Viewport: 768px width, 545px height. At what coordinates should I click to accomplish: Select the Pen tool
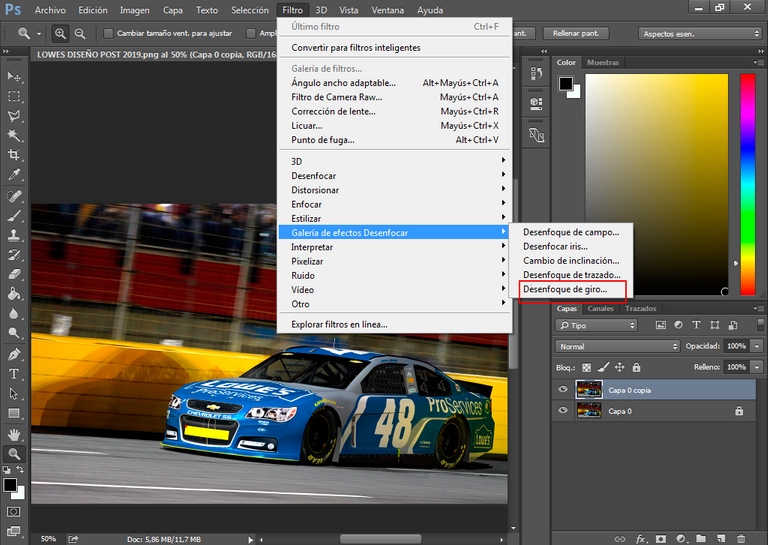click(14, 354)
